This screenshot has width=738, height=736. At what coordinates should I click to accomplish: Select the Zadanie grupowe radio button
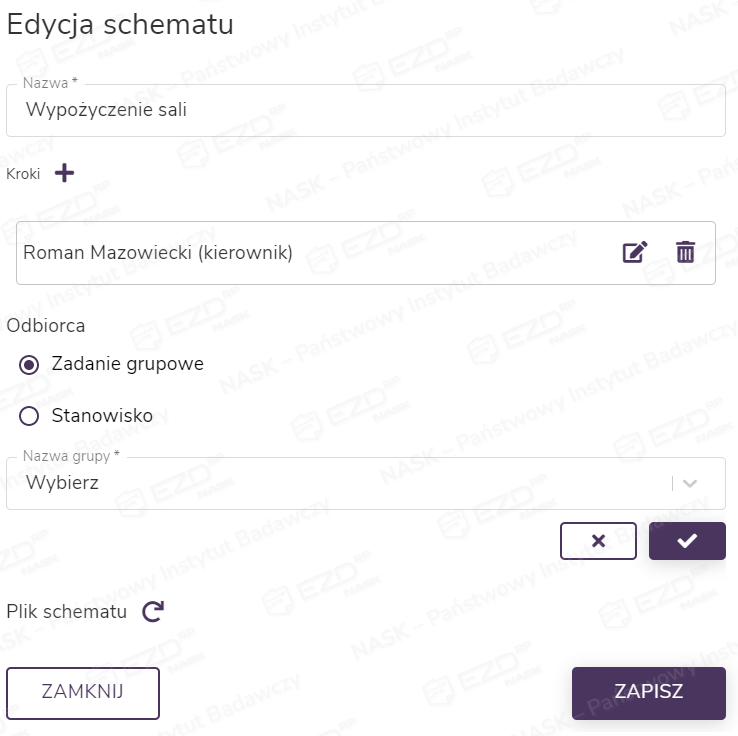point(29,365)
